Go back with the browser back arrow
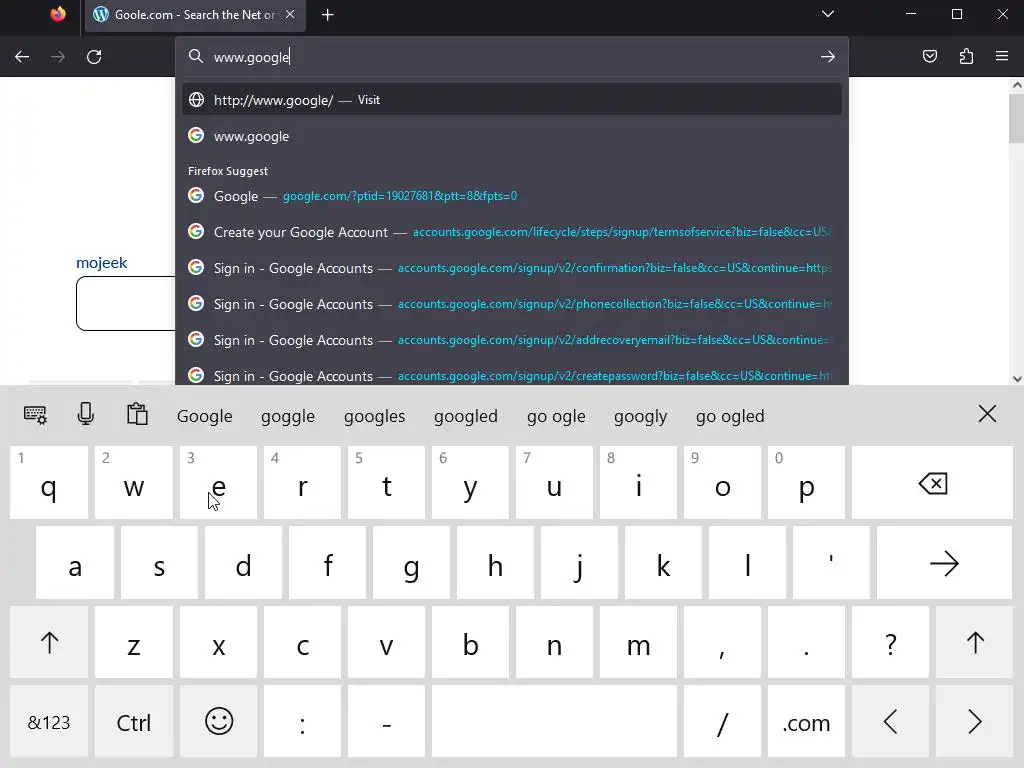This screenshot has height=768, width=1024. 22,57
